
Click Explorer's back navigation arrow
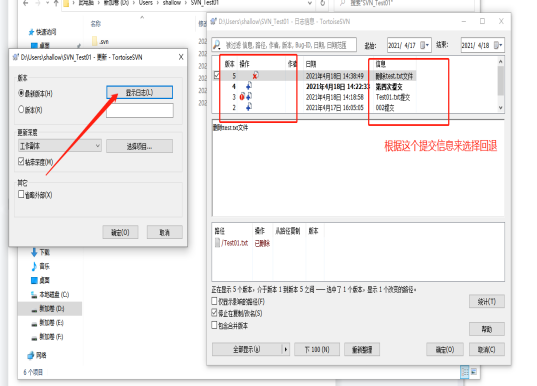(26, 3)
